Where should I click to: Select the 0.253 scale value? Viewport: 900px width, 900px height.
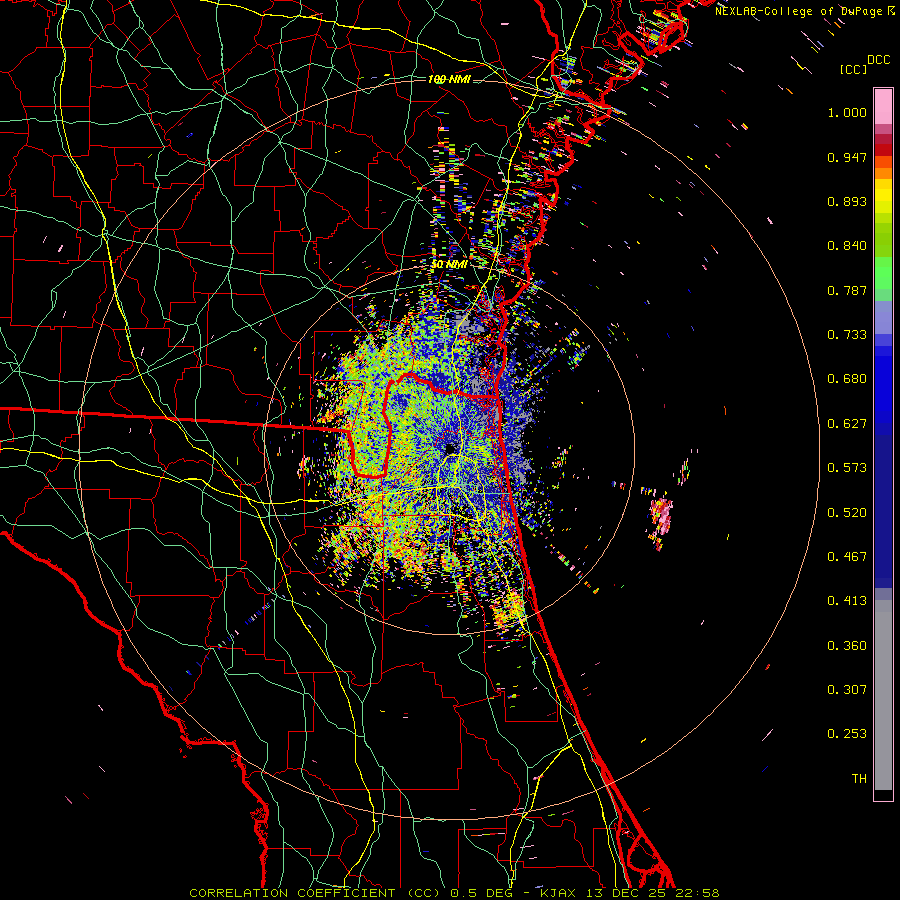pyautogui.click(x=847, y=734)
